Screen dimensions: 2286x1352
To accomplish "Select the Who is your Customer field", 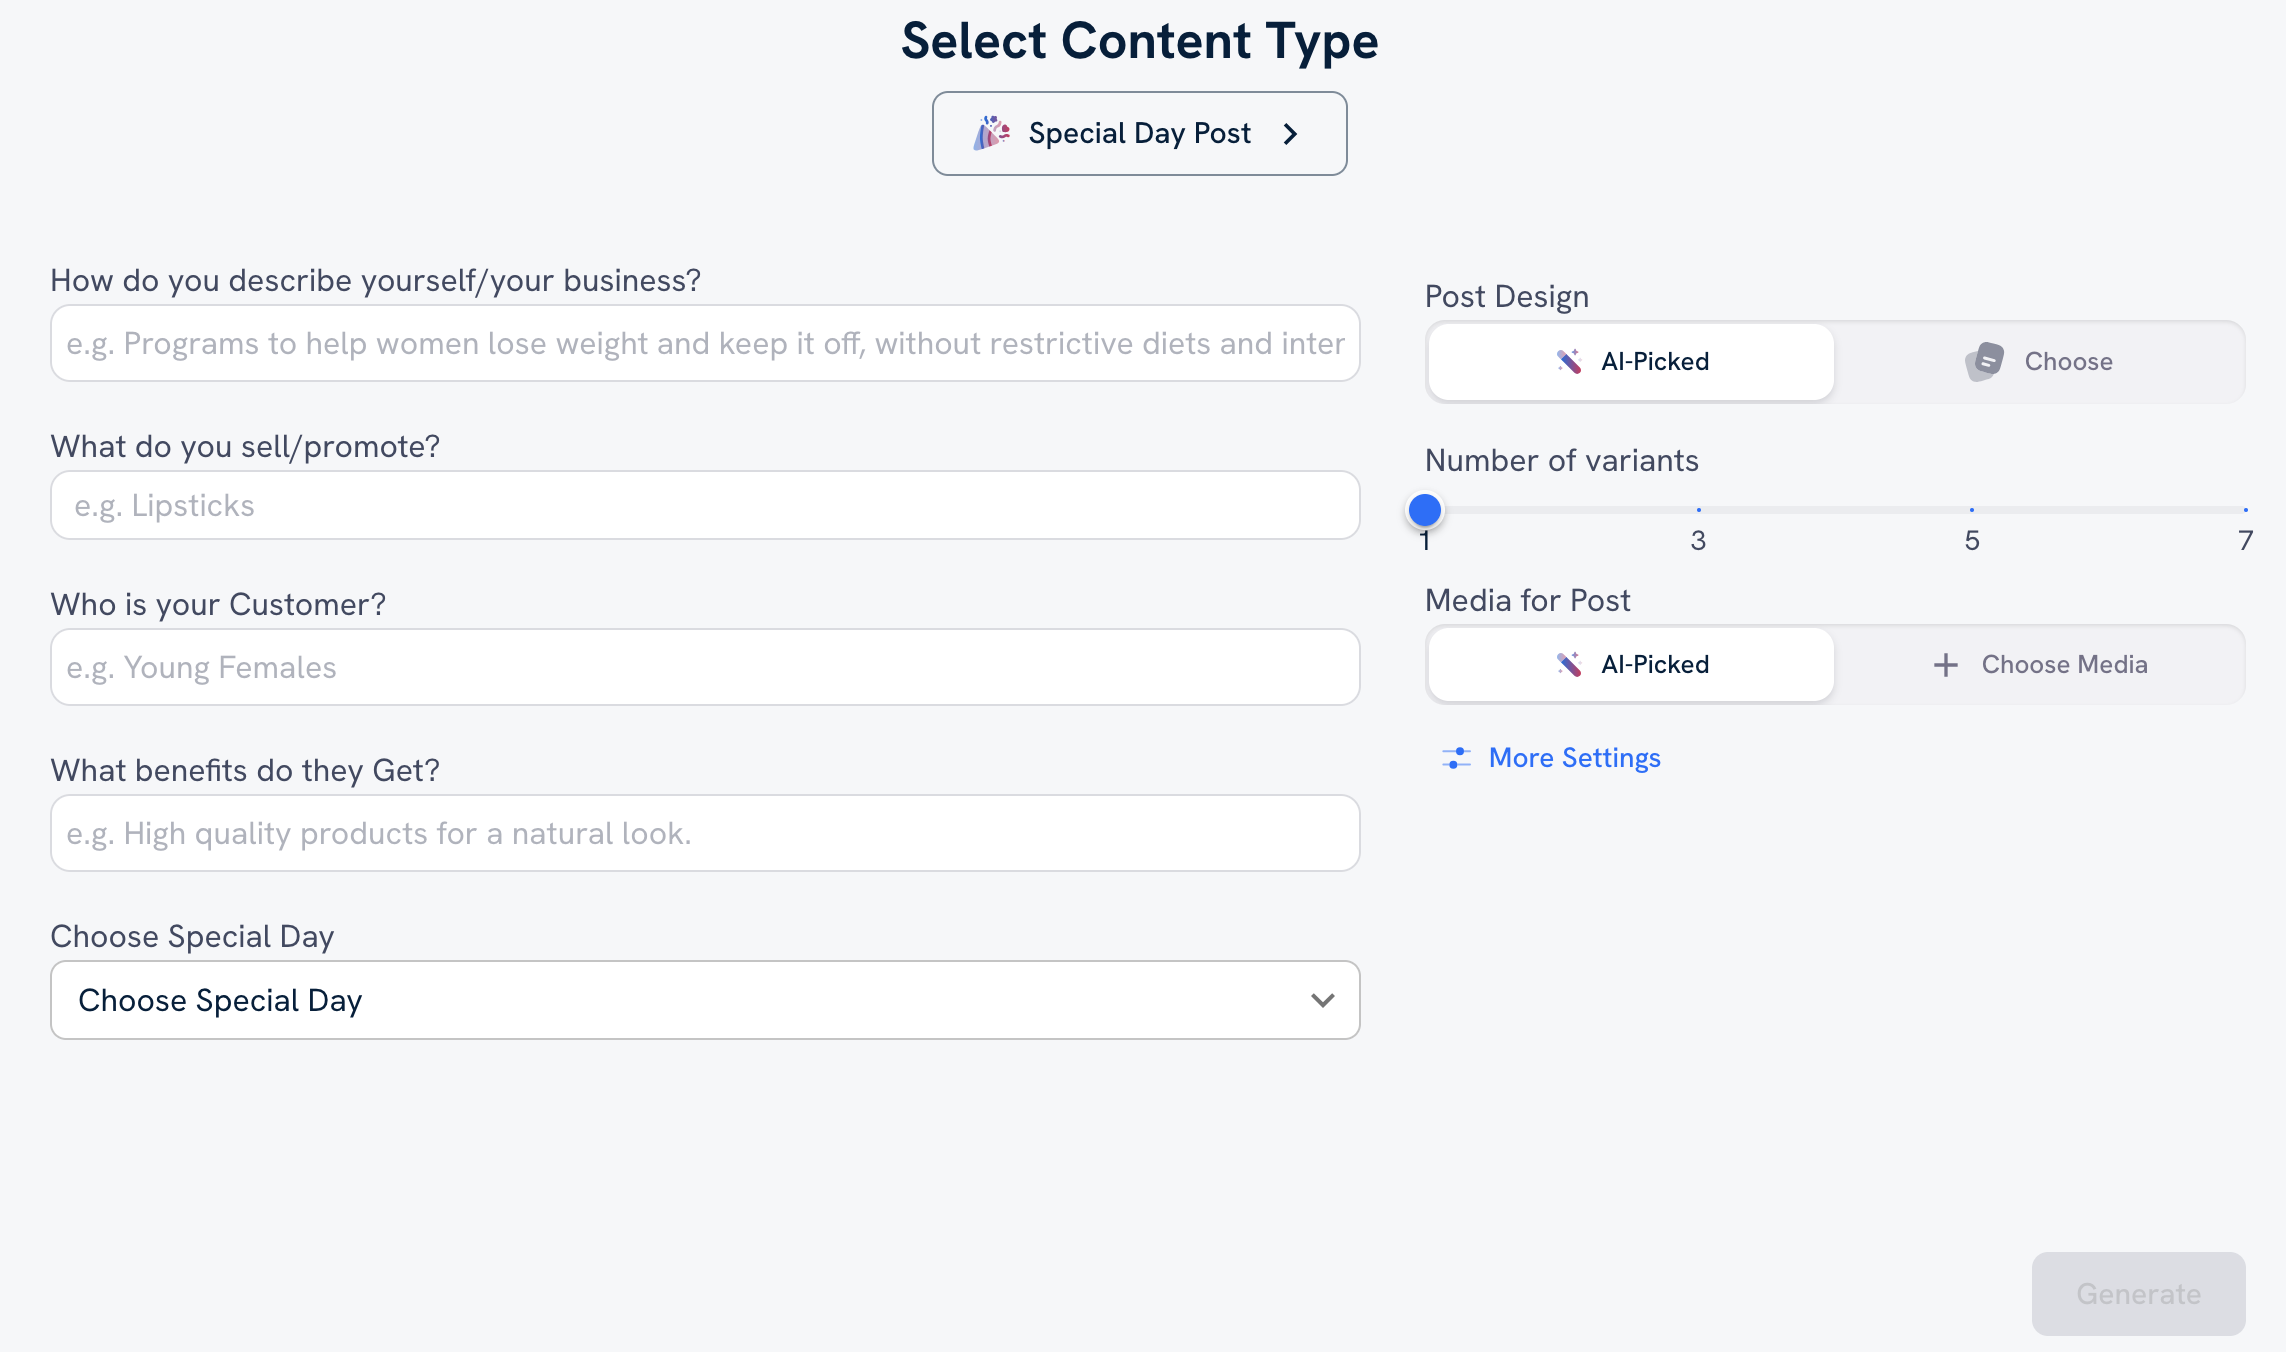I will [x=705, y=666].
